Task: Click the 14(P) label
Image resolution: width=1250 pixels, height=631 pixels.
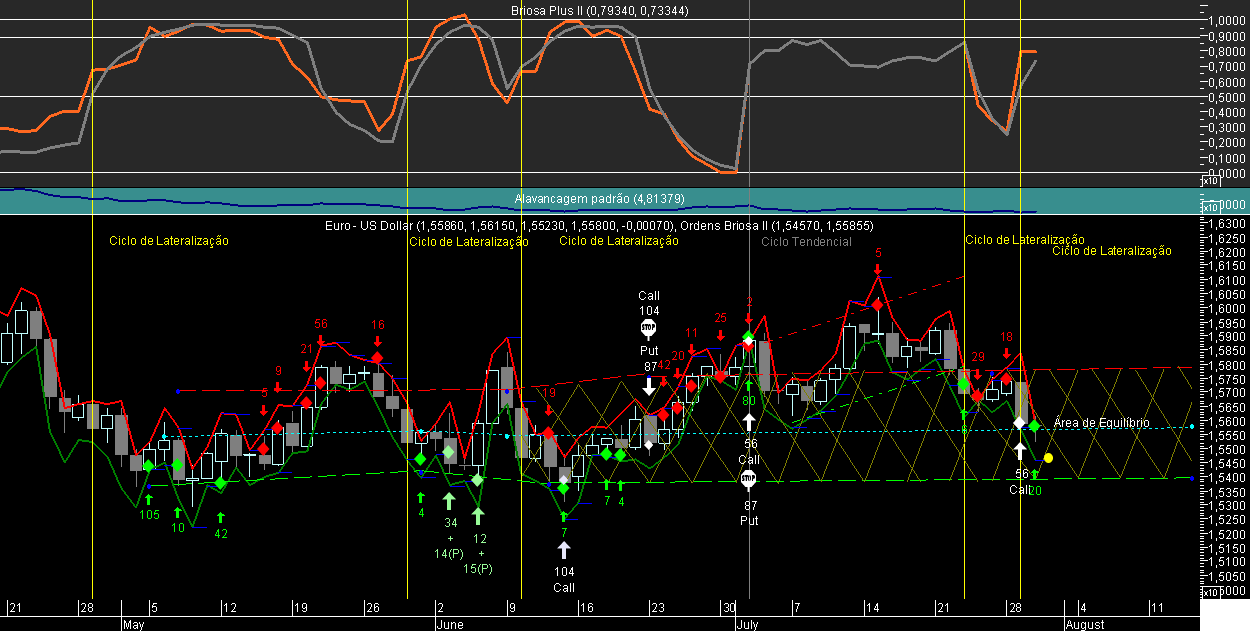Action: coord(449,554)
